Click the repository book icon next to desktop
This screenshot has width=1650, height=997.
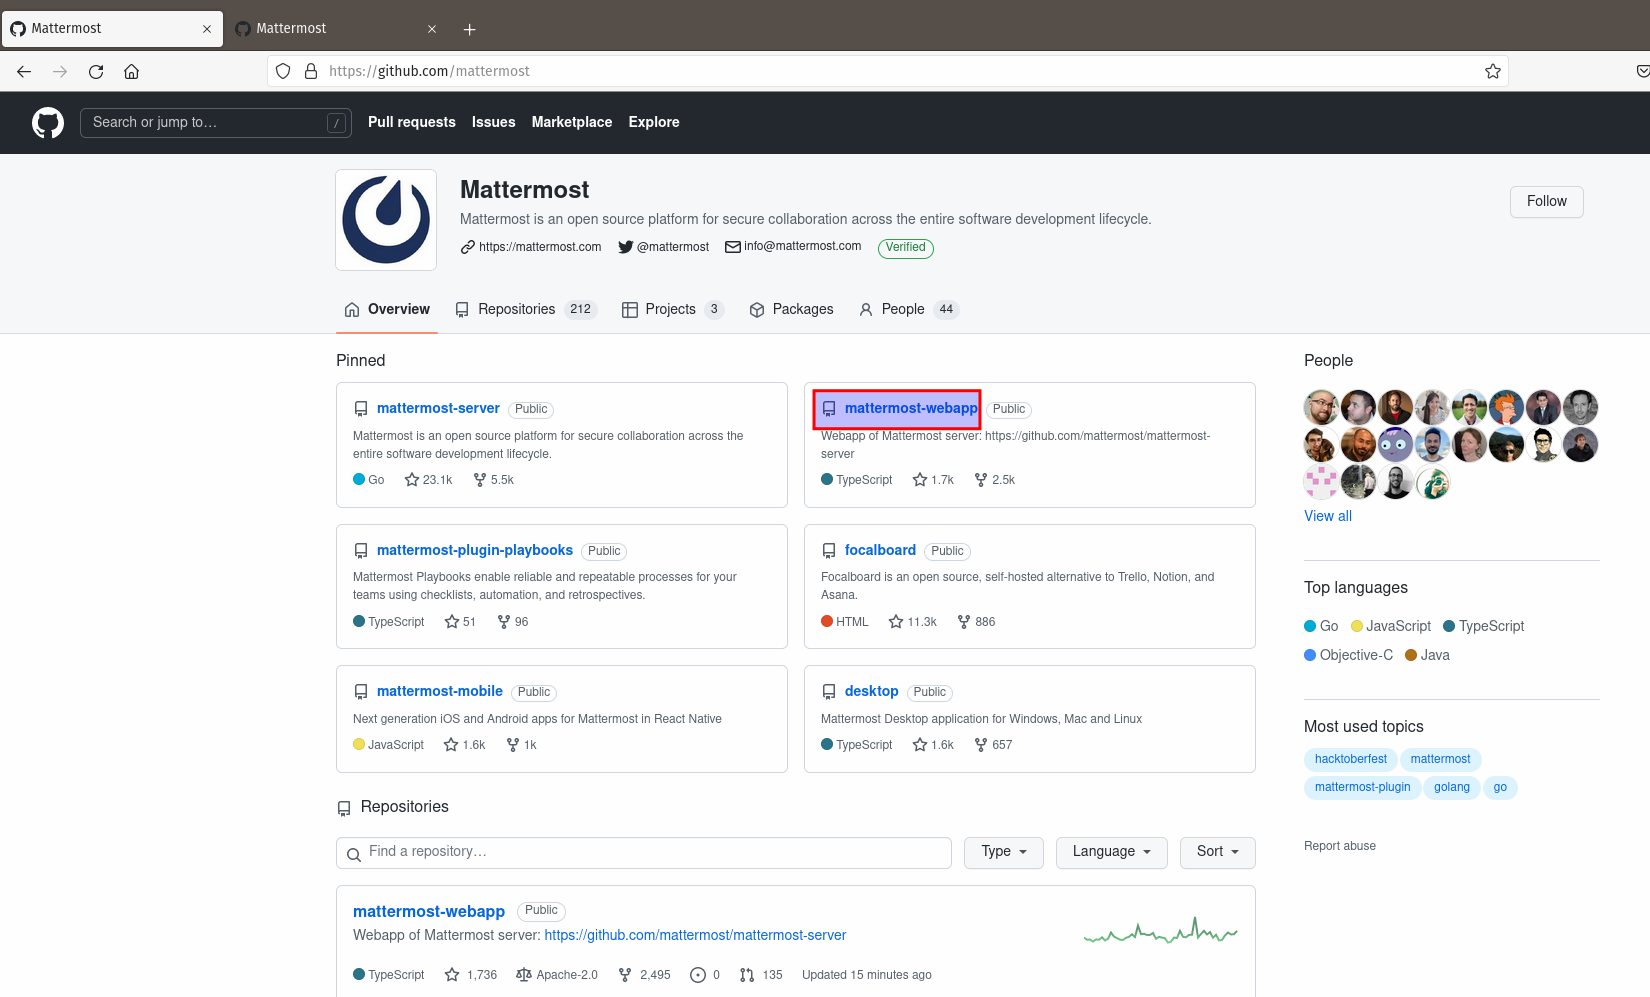(829, 690)
